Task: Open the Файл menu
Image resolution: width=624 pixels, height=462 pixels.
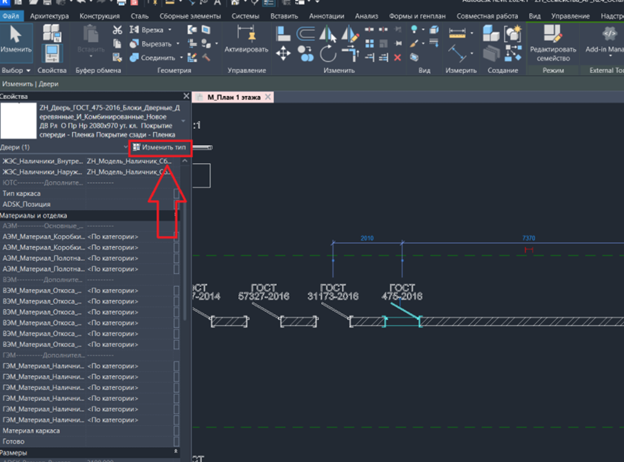Action: (11, 16)
